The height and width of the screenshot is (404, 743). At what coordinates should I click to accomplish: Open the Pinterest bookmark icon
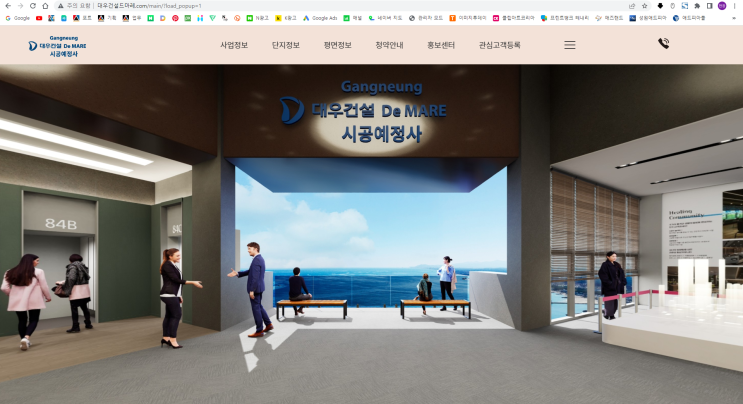[x=175, y=18]
